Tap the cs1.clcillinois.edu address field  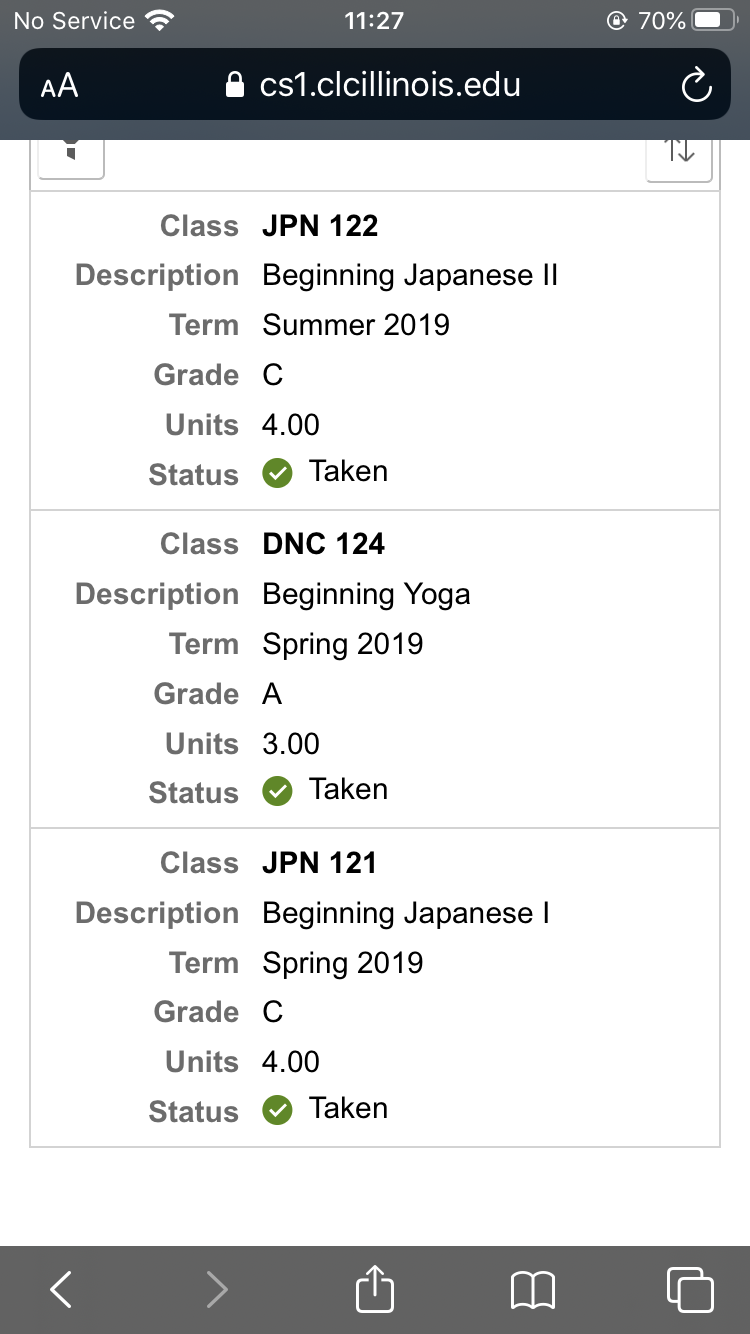(x=390, y=86)
